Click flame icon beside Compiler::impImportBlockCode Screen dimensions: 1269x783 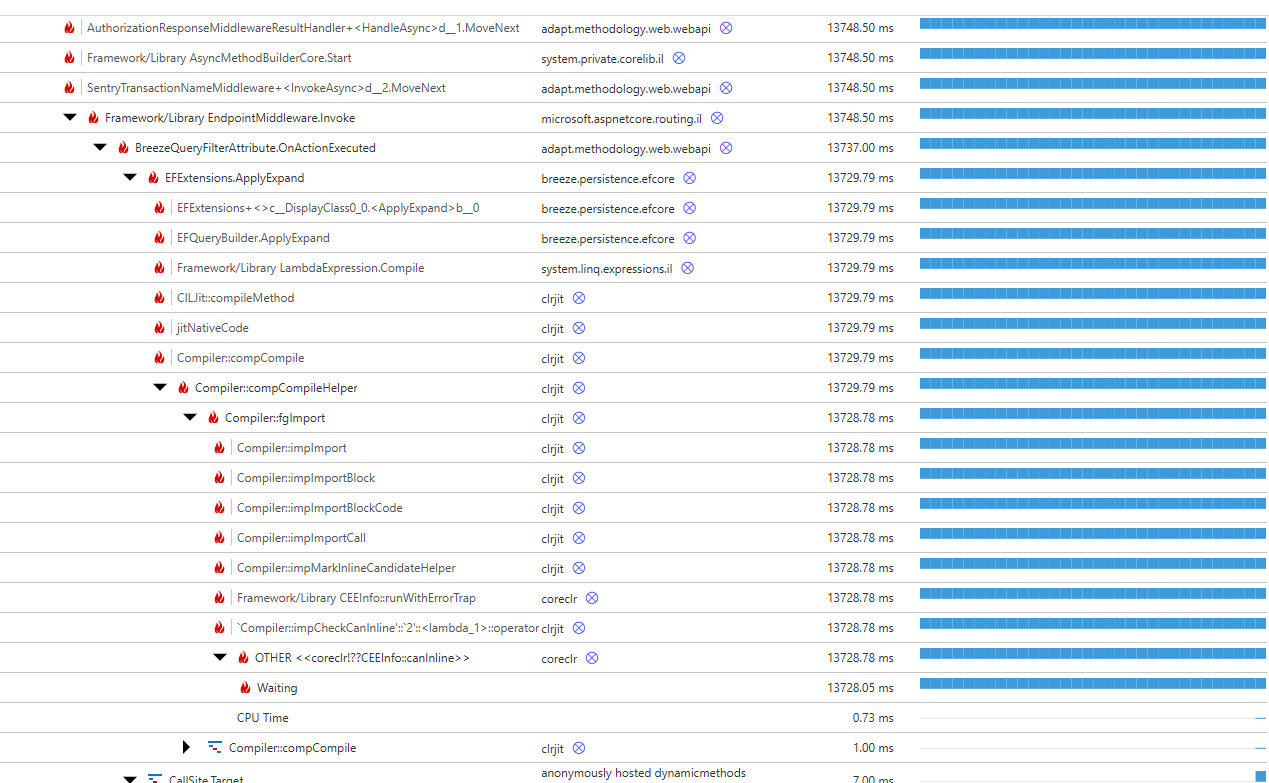point(219,508)
